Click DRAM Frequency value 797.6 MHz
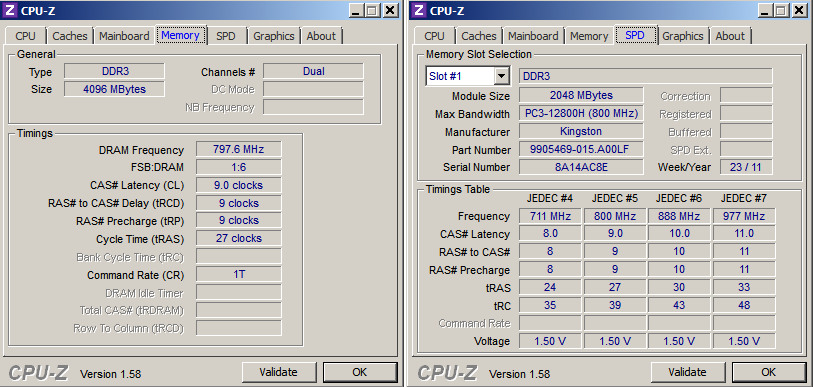The image size is (813, 387). pyautogui.click(x=239, y=149)
